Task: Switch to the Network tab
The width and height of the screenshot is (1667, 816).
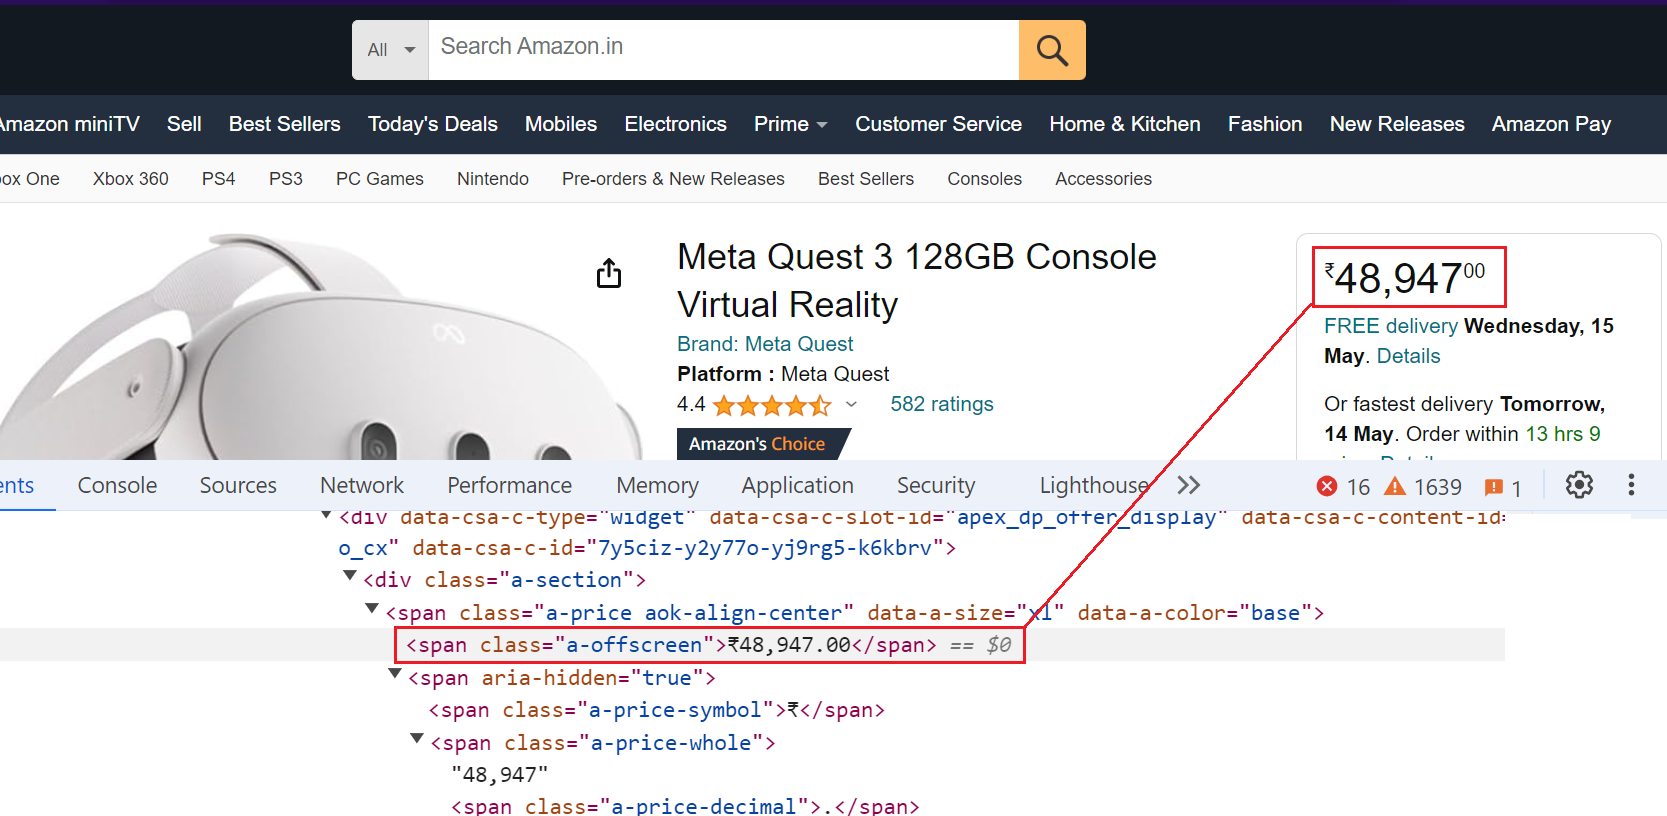Action: 362,485
